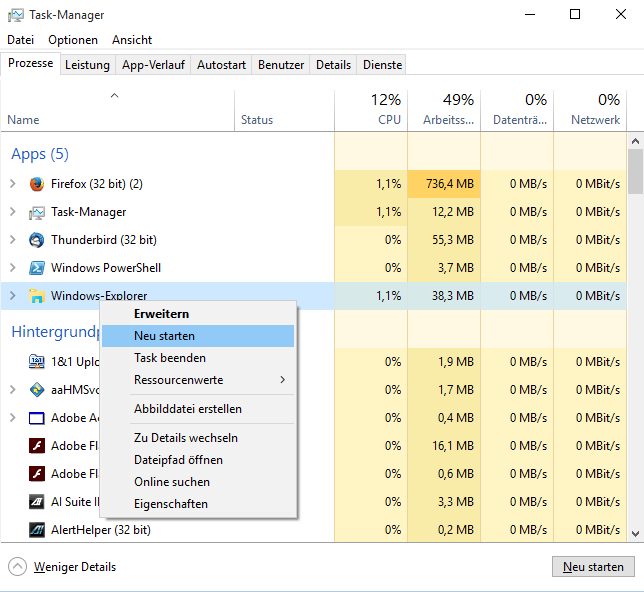This screenshot has width=644, height=592.
Task: Switch to the Details tab
Action: click(x=334, y=65)
